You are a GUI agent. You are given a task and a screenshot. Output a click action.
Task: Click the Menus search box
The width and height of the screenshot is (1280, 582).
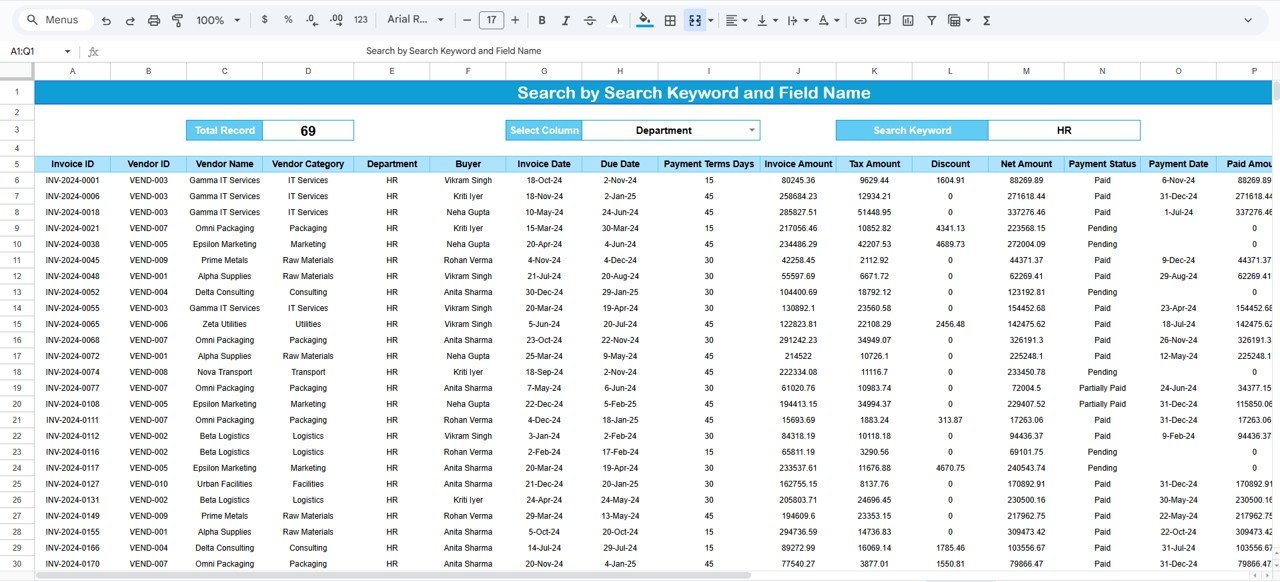tap(60, 20)
